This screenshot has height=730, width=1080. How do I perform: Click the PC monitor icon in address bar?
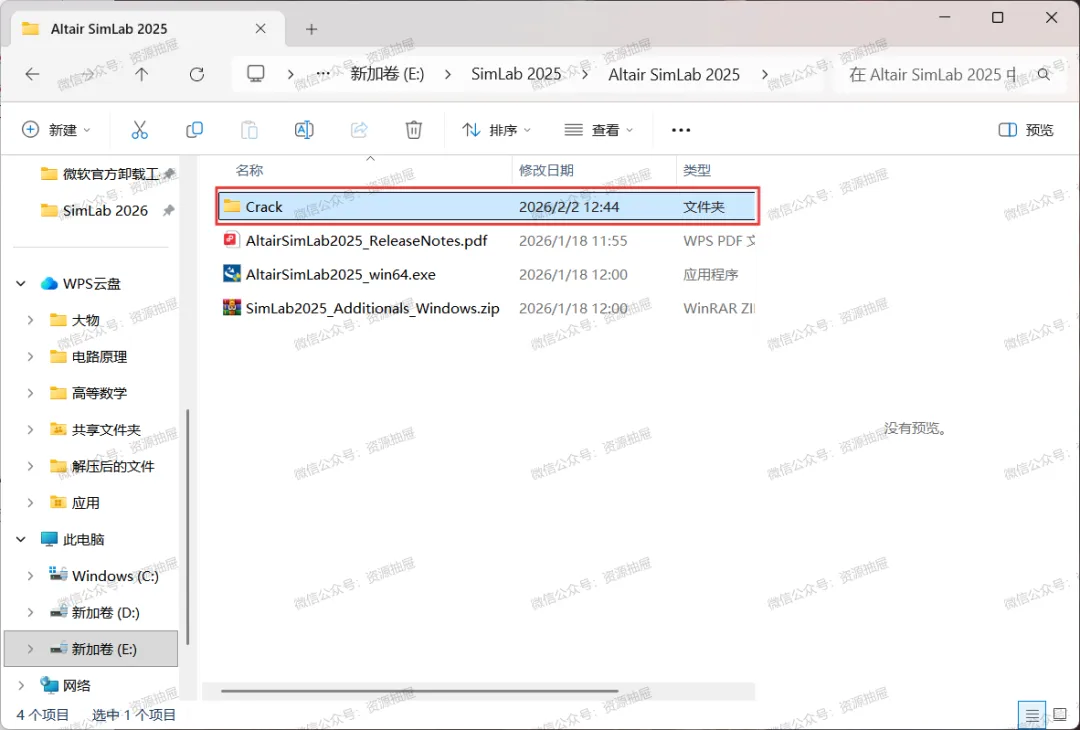(x=256, y=74)
